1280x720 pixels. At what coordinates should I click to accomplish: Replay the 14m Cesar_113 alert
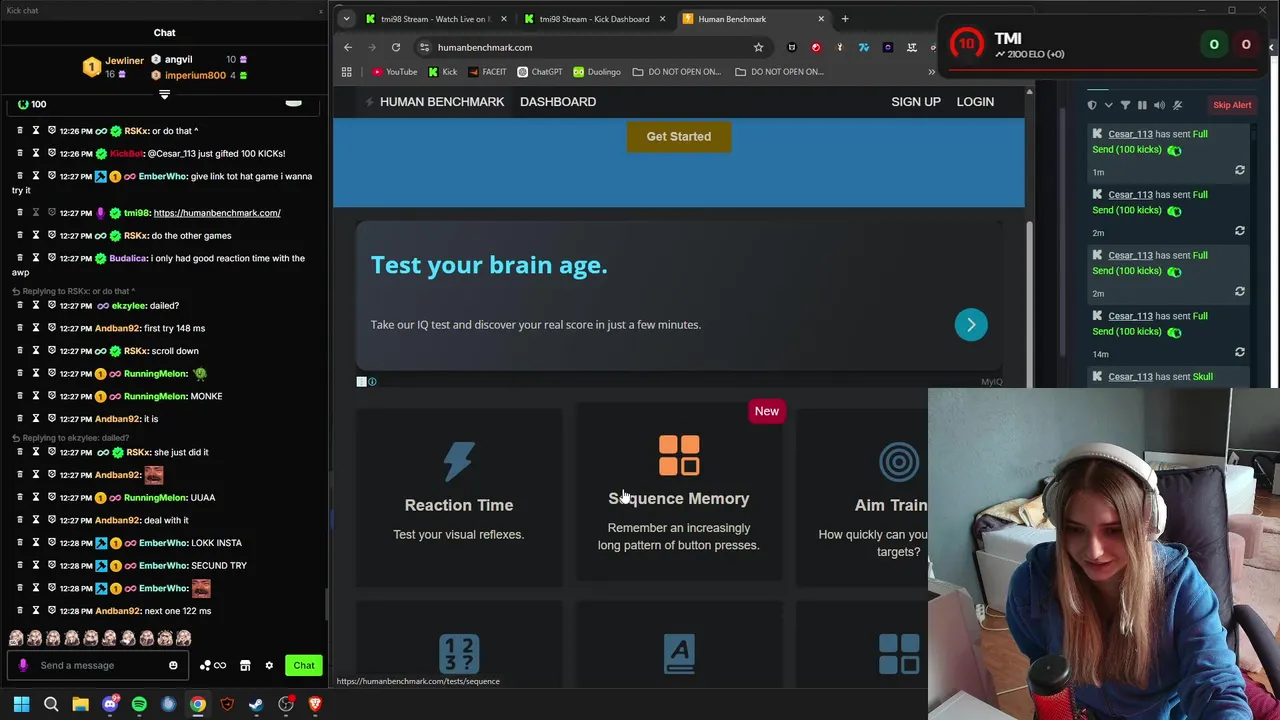(1240, 352)
